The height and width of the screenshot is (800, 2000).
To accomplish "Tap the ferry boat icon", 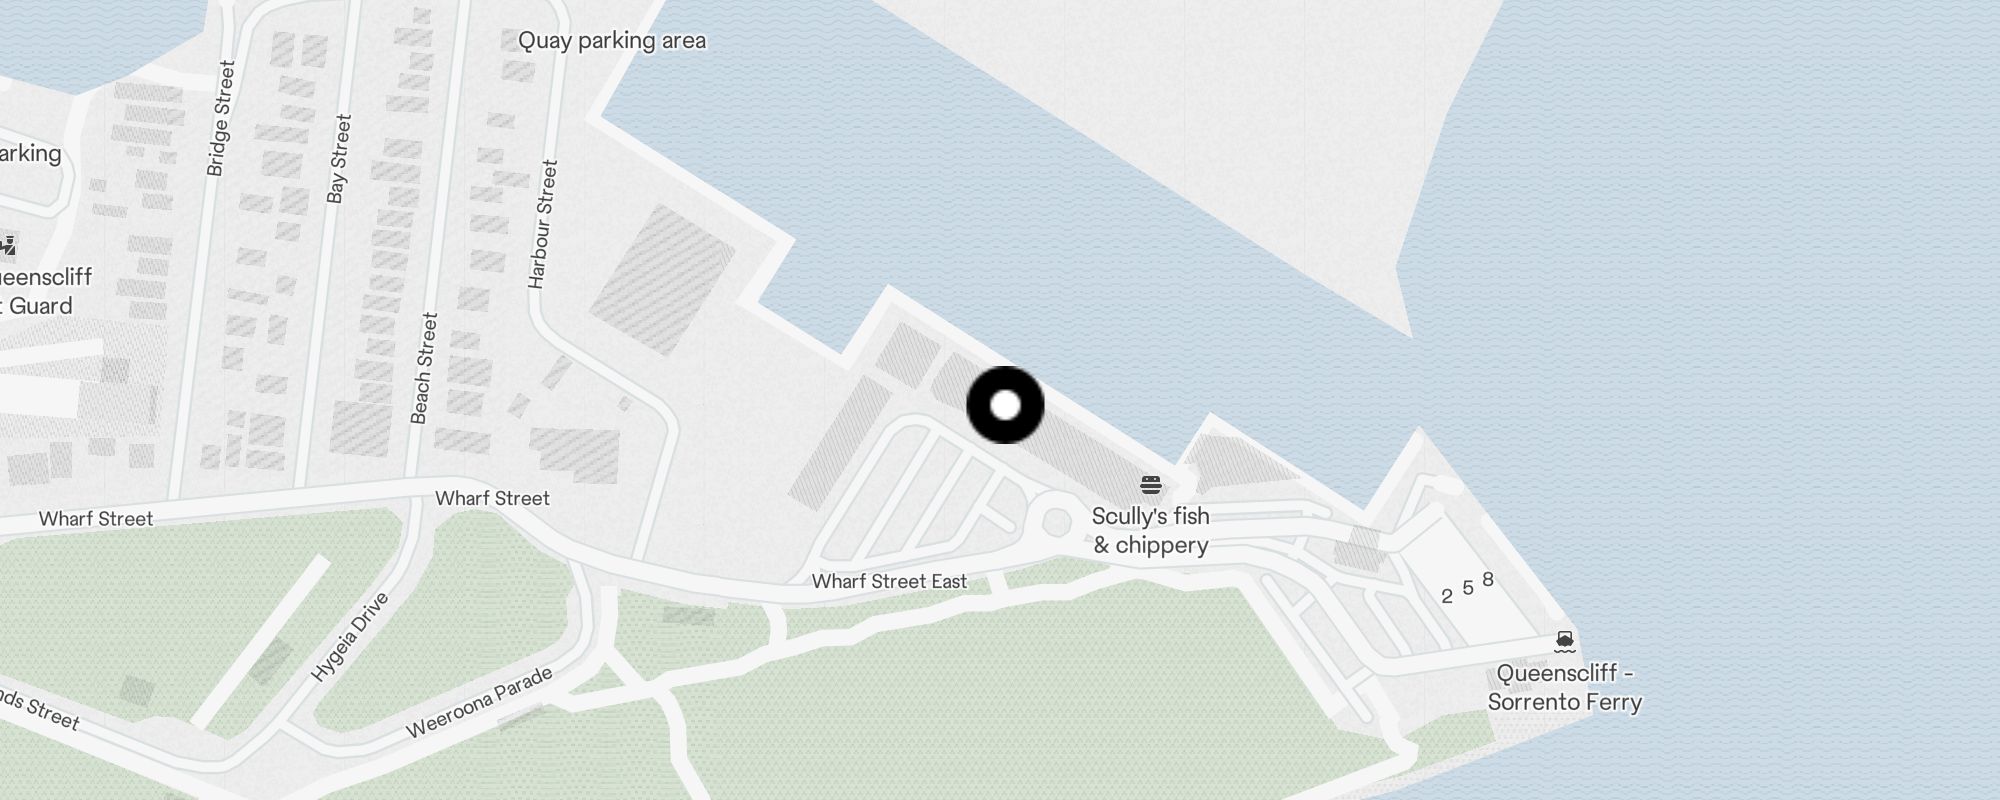I will [x=1565, y=641].
